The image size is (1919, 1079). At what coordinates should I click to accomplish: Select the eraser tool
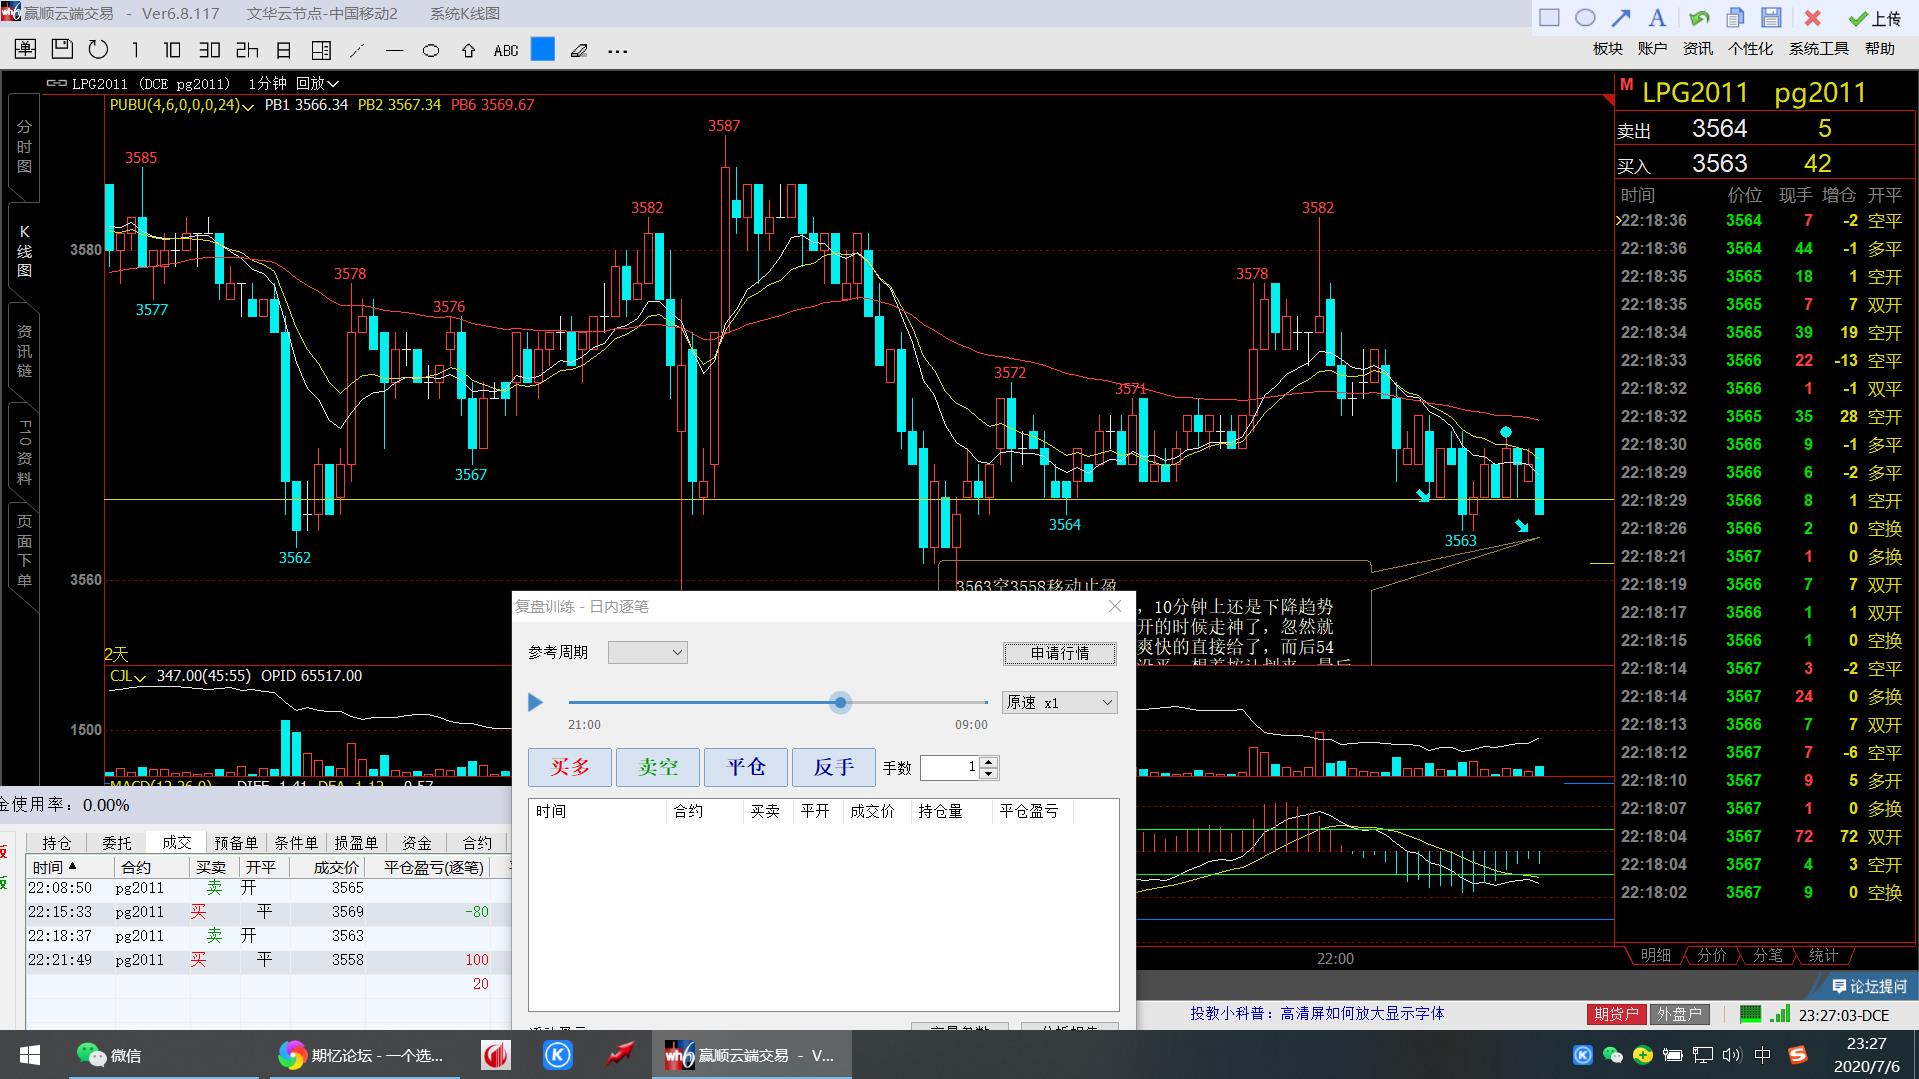[579, 50]
